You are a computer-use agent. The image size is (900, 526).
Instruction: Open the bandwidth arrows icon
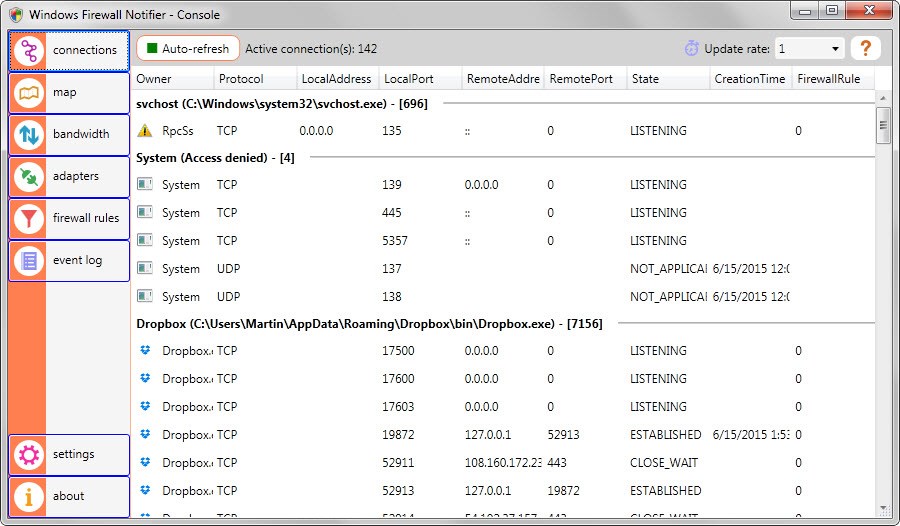pyautogui.click(x=29, y=135)
